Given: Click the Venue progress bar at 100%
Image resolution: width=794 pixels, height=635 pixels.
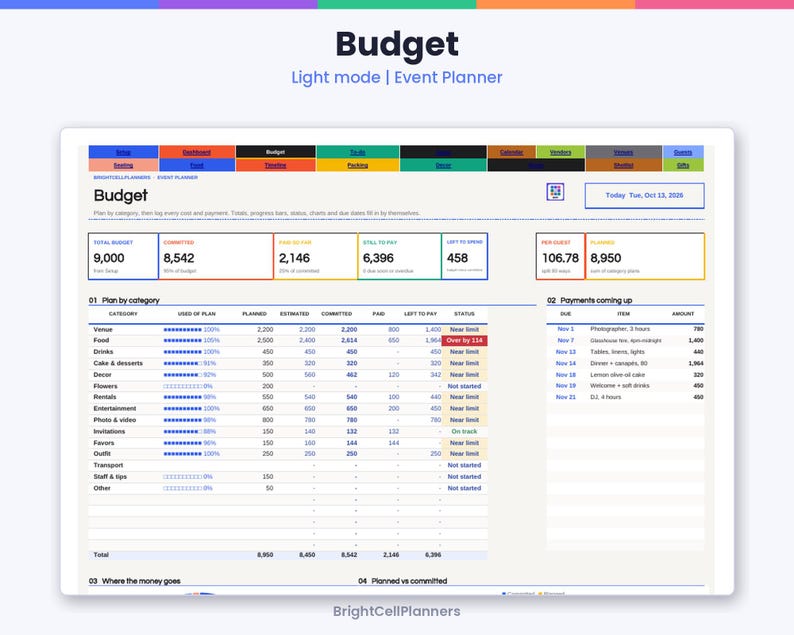Looking at the screenshot, I should tap(191, 330).
